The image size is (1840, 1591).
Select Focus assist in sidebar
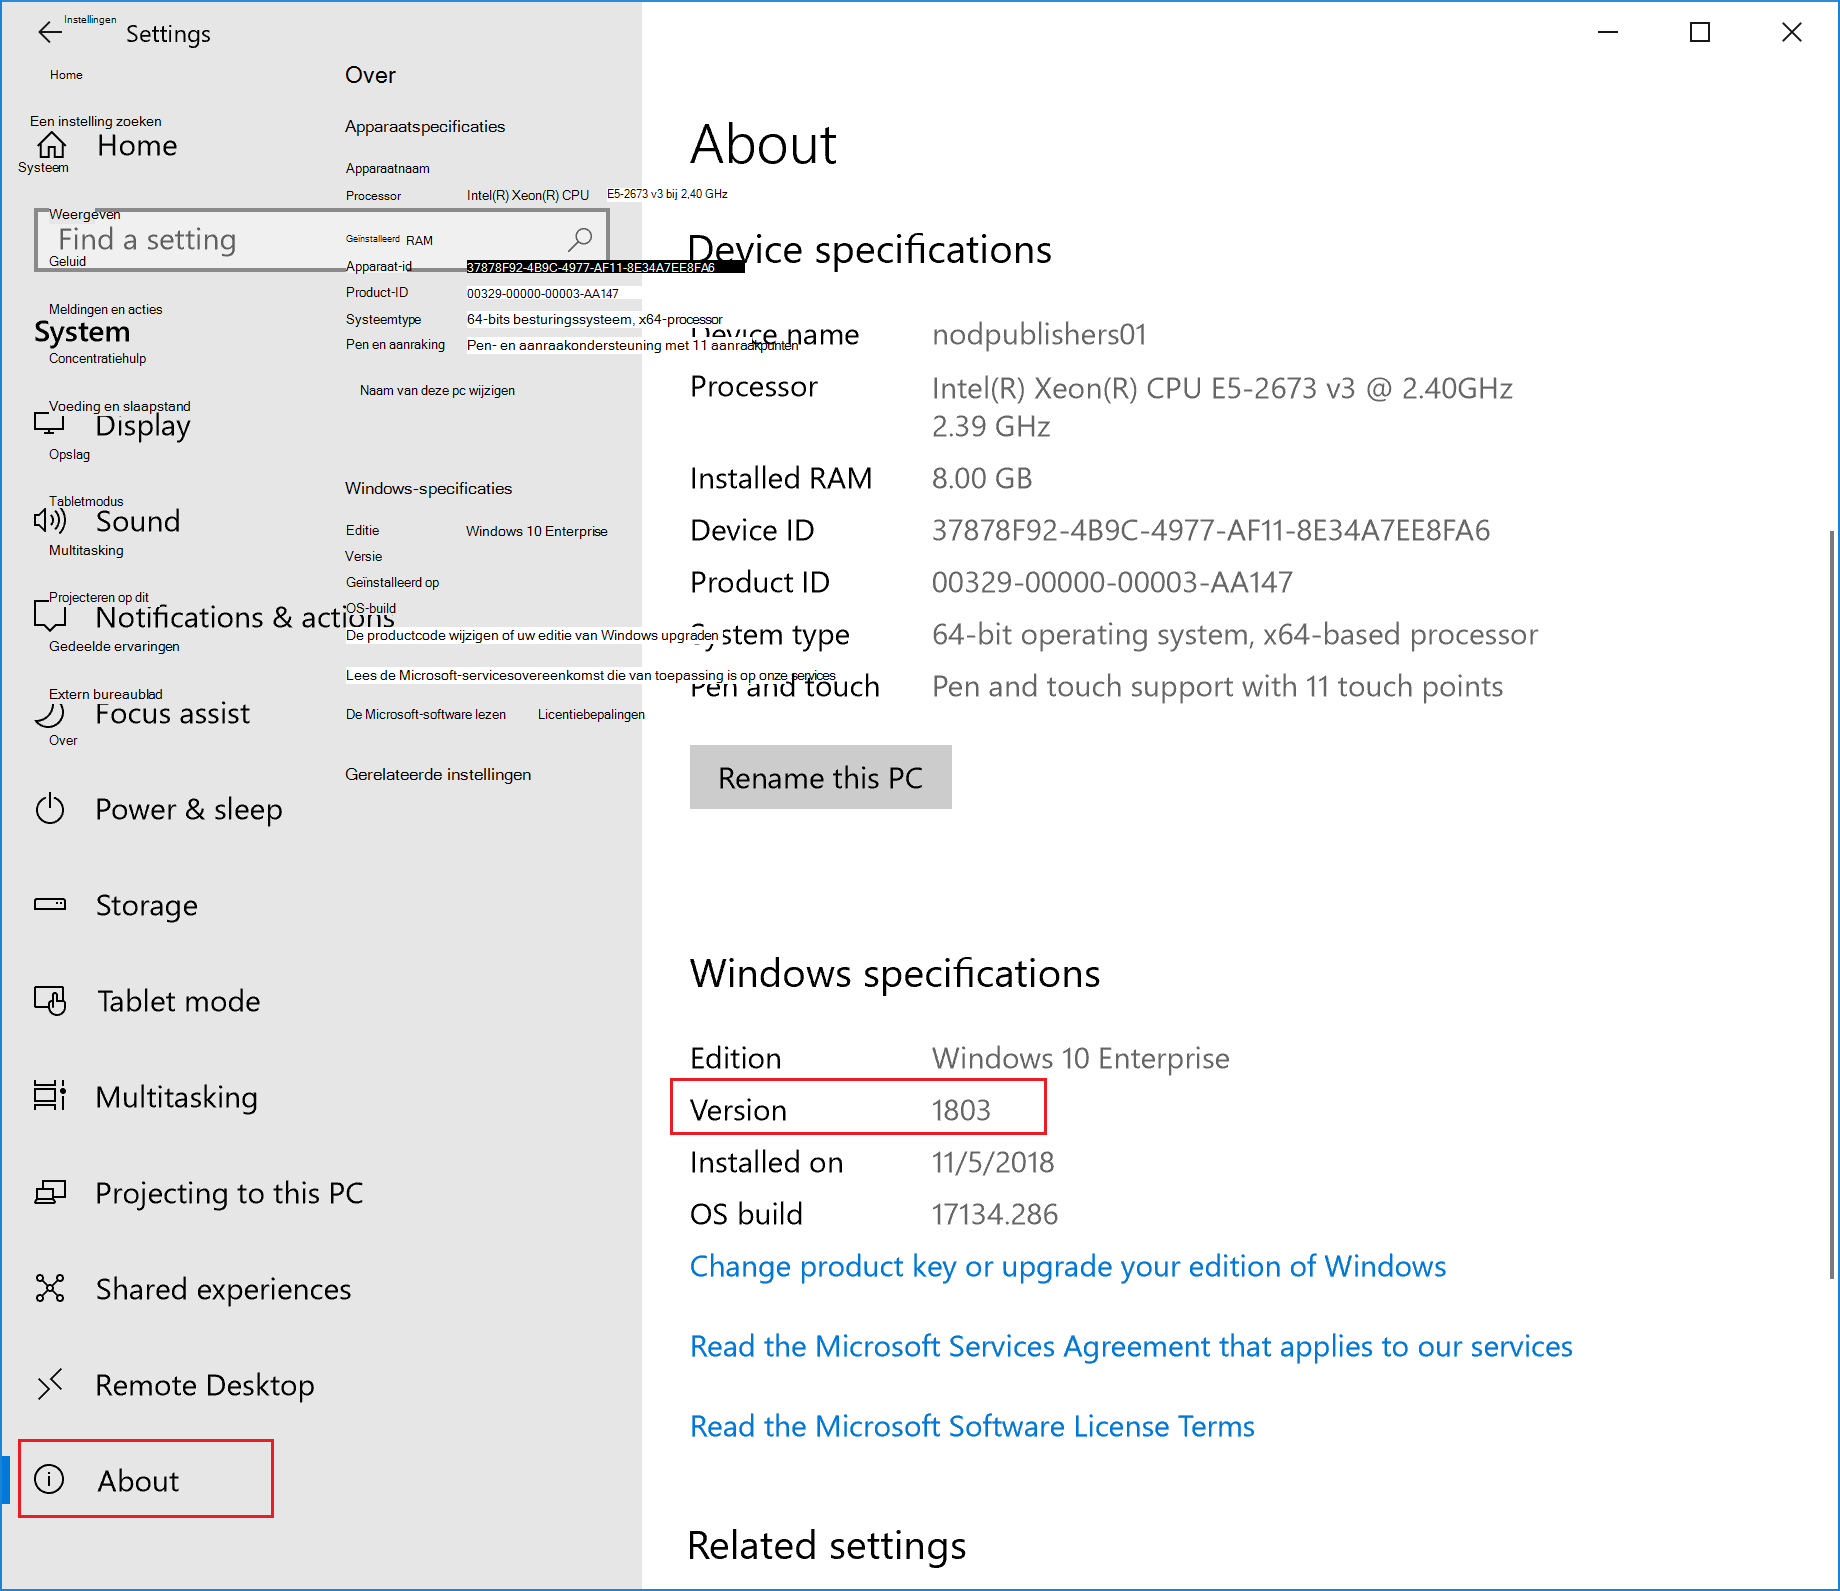click(173, 714)
